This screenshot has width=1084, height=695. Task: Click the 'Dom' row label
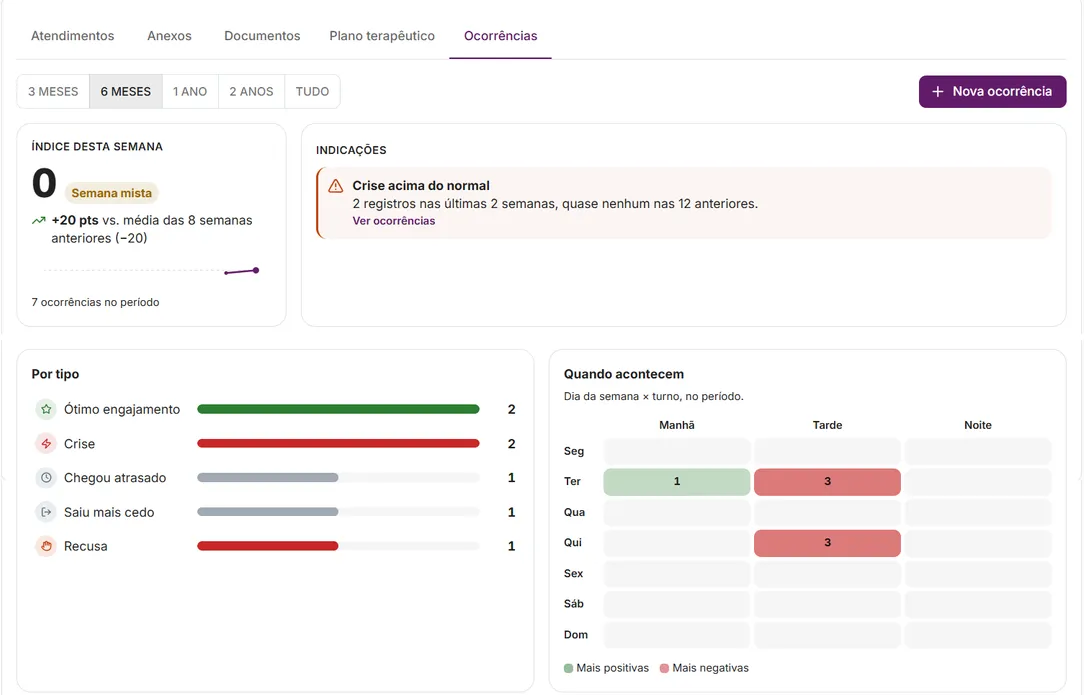[x=576, y=634]
